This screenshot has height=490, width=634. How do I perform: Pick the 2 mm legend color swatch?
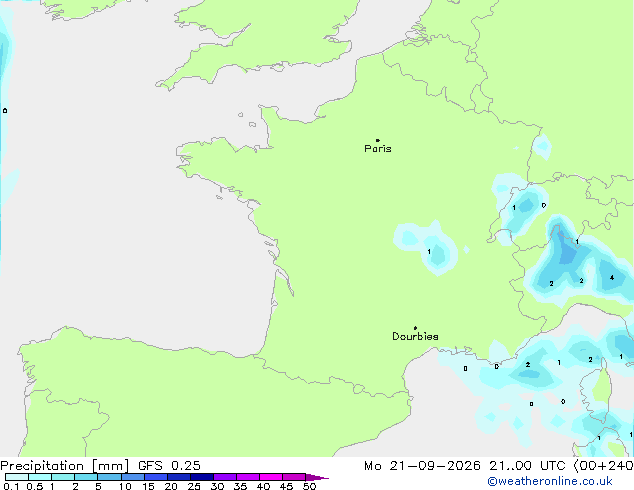coord(86,477)
